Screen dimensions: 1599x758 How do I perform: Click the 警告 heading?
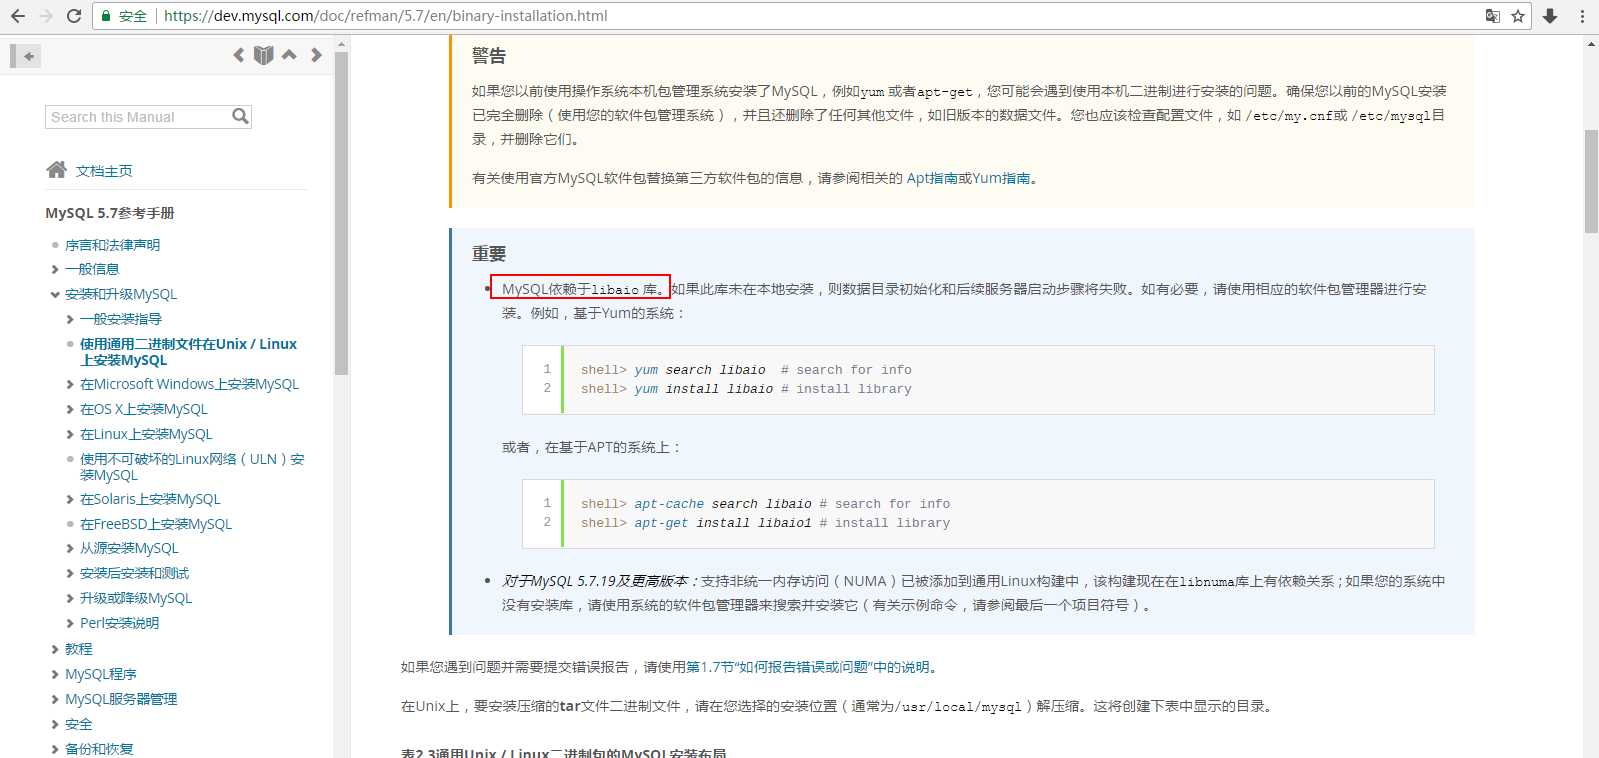pyautogui.click(x=489, y=56)
